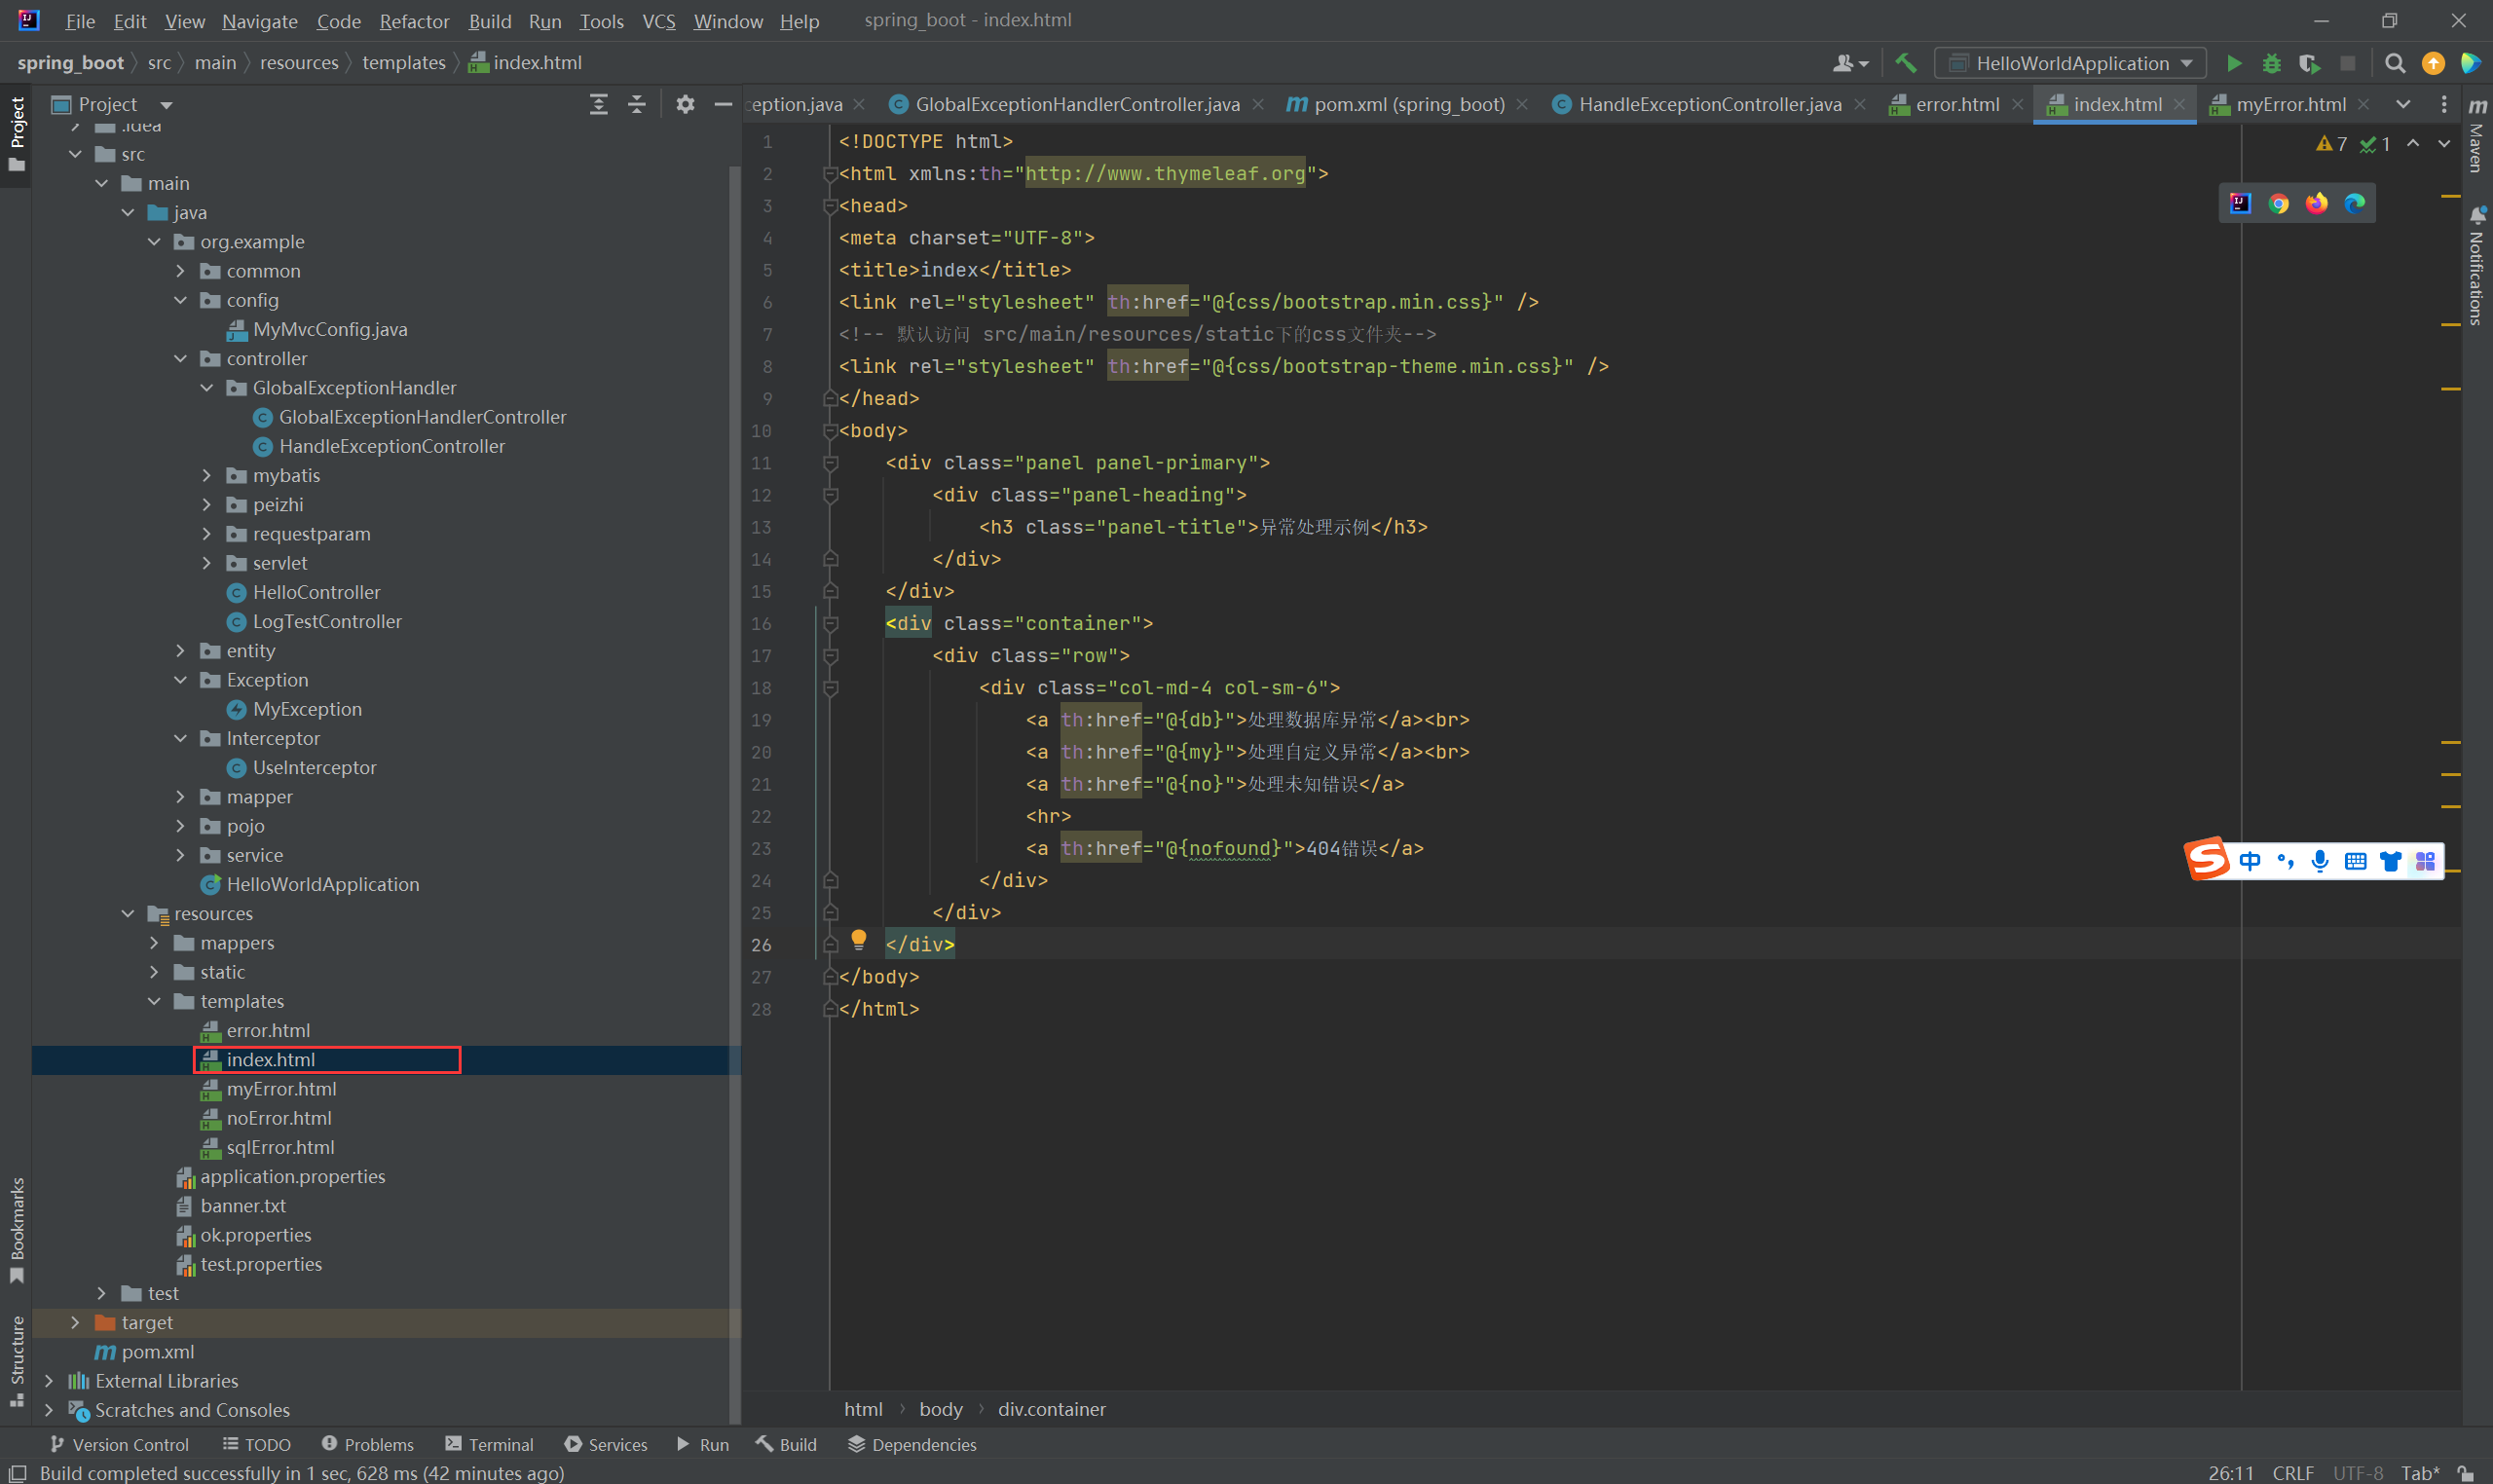2493x1484 pixels.
Task: Click the green Run application icon
Action: click(x=2233, y=63)
